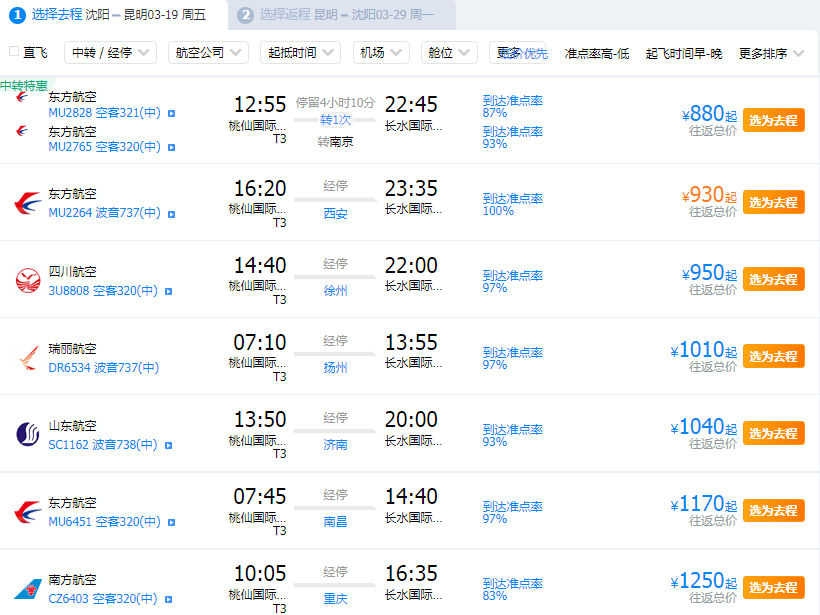
Task: Open the 更多 filter button
Action: (x=517, y=53)
